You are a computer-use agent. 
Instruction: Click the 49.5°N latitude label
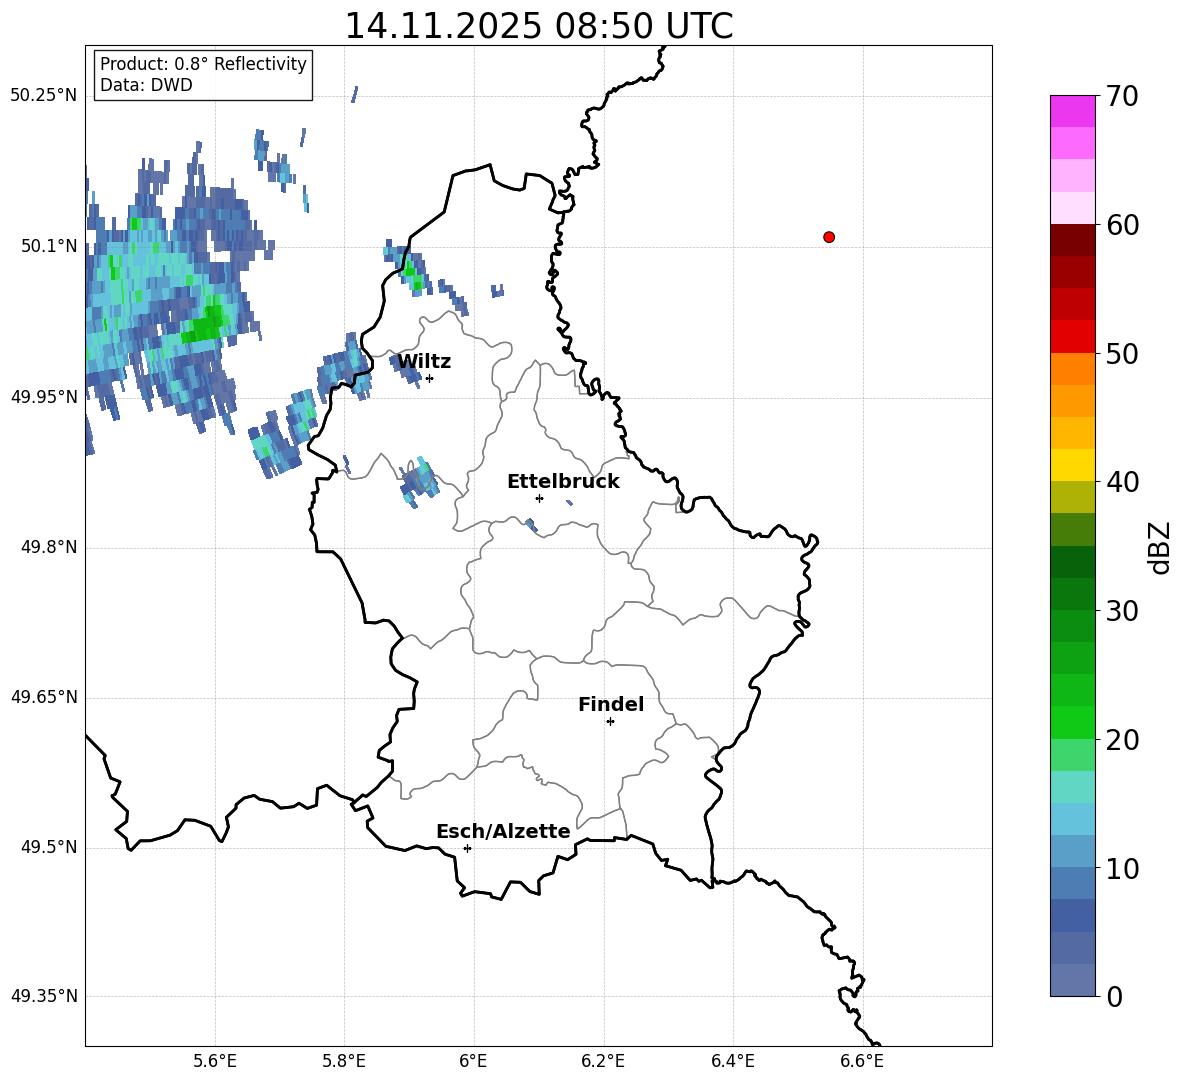49,847
